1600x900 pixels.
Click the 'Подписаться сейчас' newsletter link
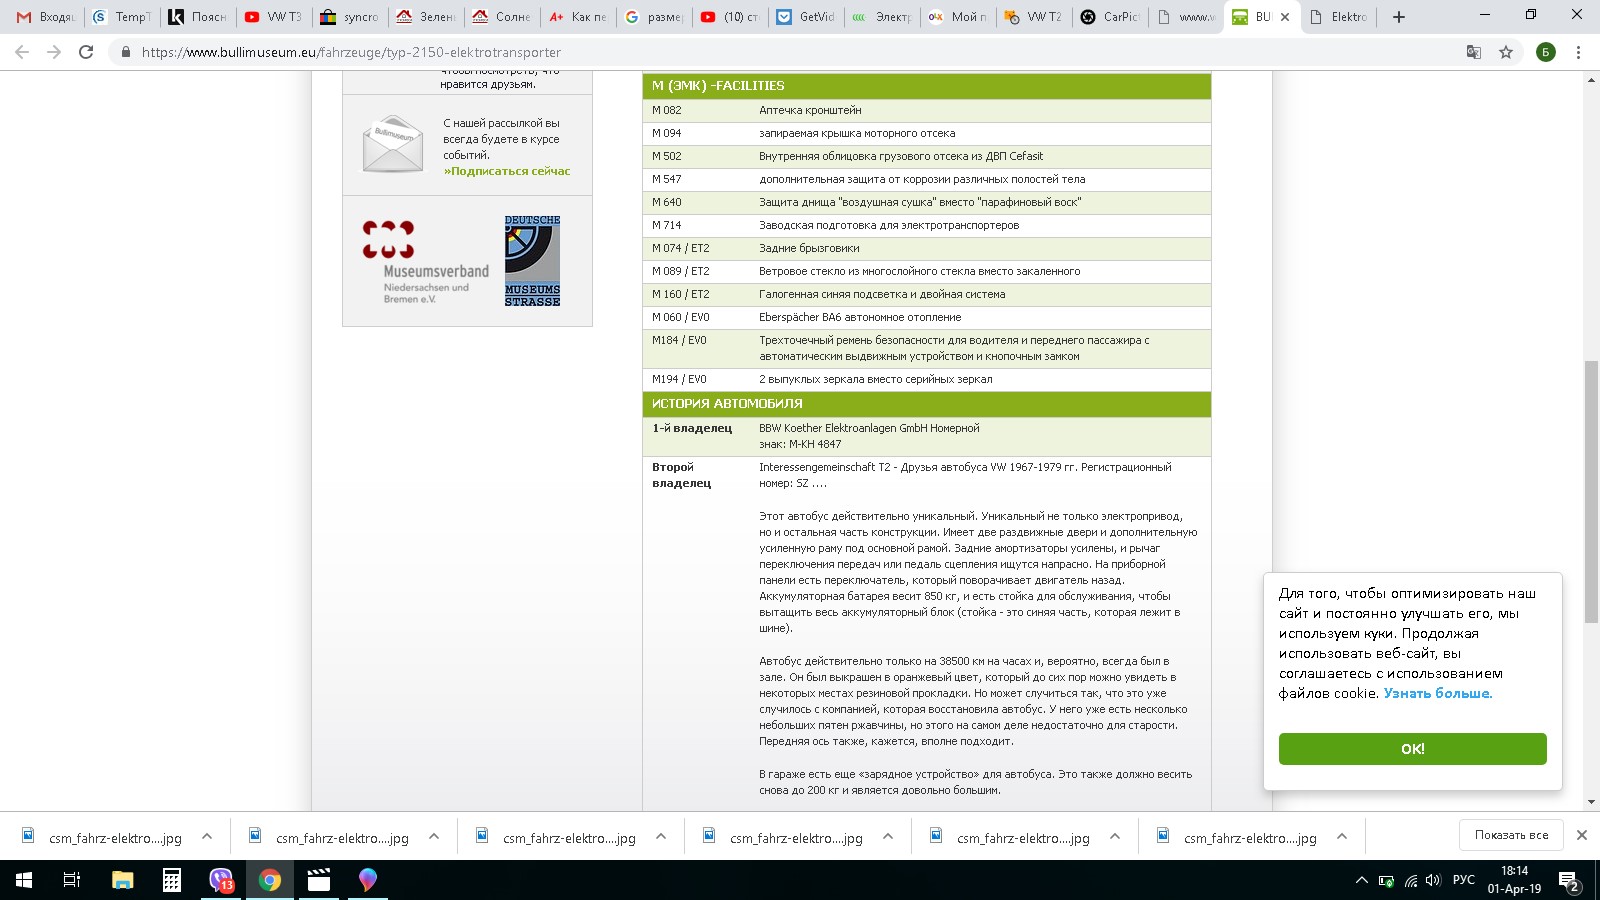pyautogui.click(x=507, y=171)
